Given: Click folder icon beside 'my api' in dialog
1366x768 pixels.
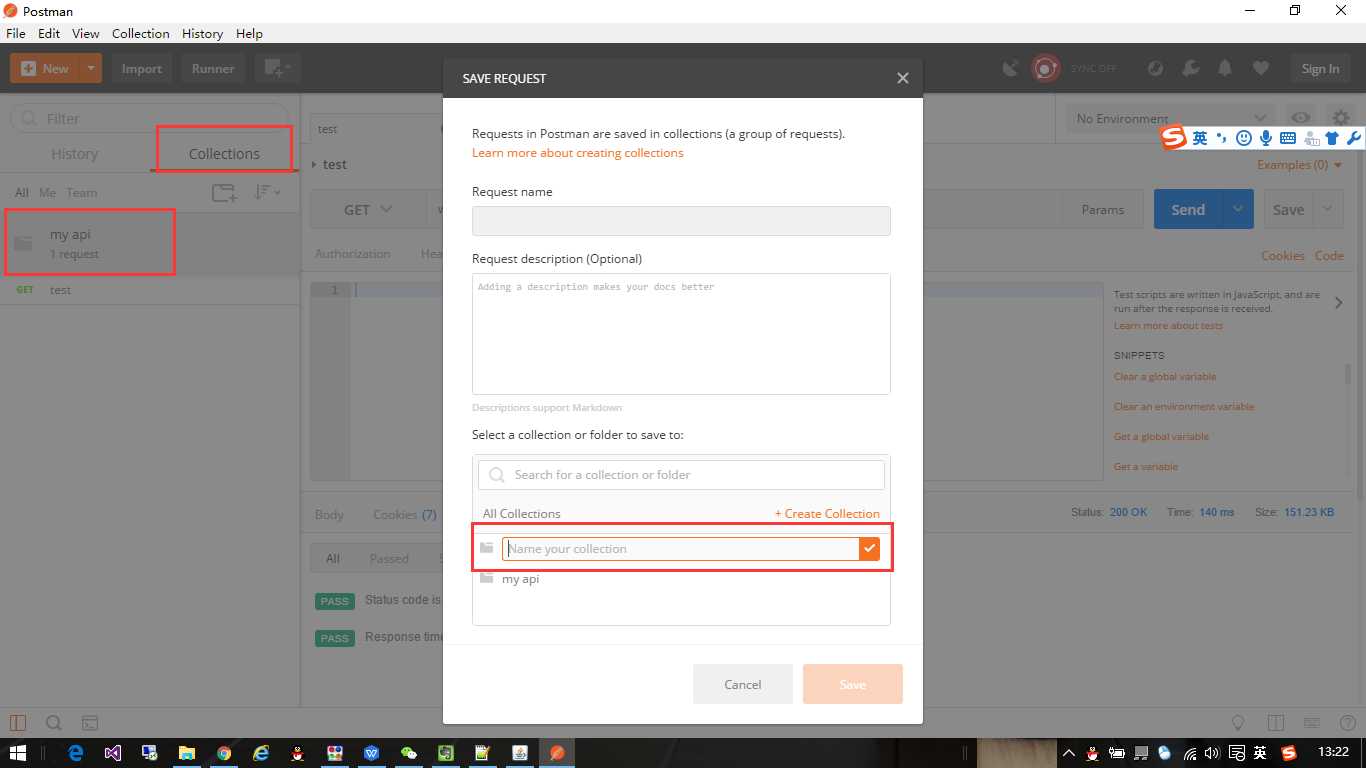Looking at the screenshot, I should [486, 579].
